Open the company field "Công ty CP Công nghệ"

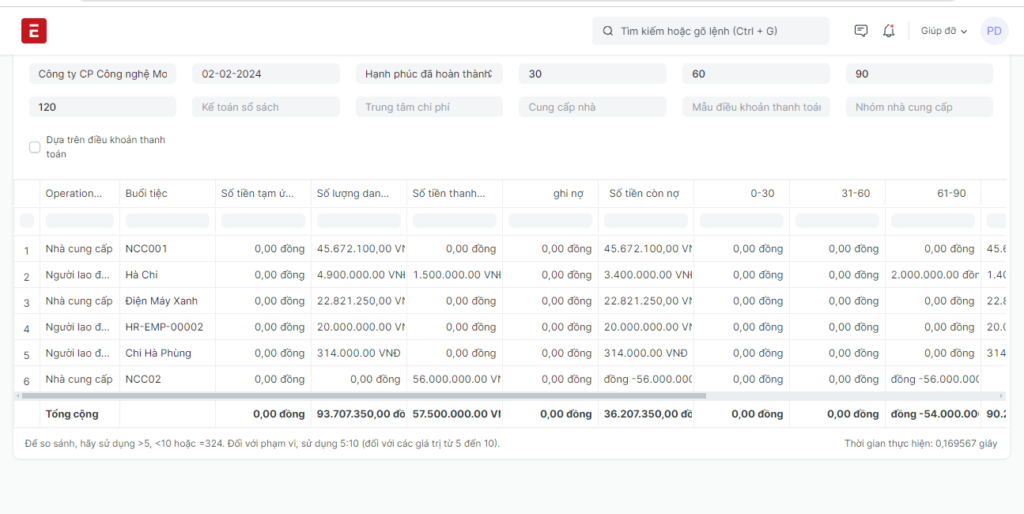pos(102,74)
